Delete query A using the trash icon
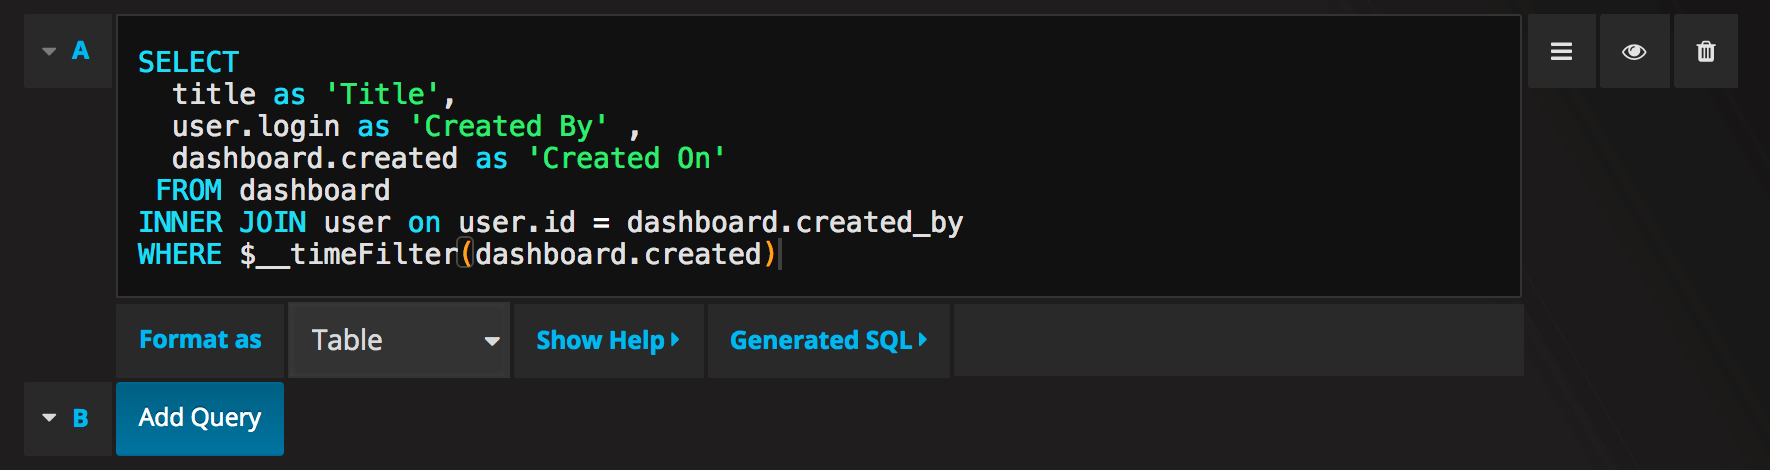The image size is (1770, 470). 1706,52
